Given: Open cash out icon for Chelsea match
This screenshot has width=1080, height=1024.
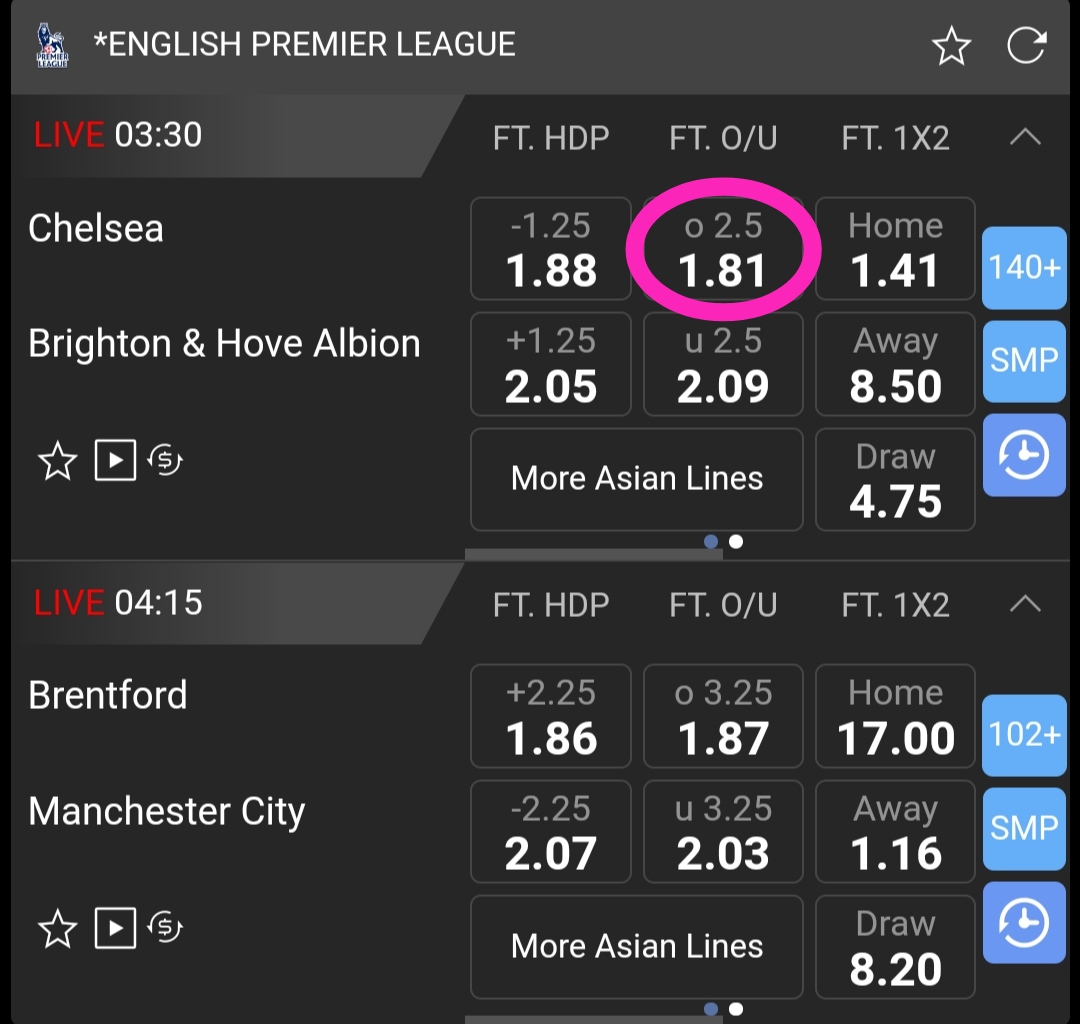Looking at the screenshot, I should tap(165, 461).
